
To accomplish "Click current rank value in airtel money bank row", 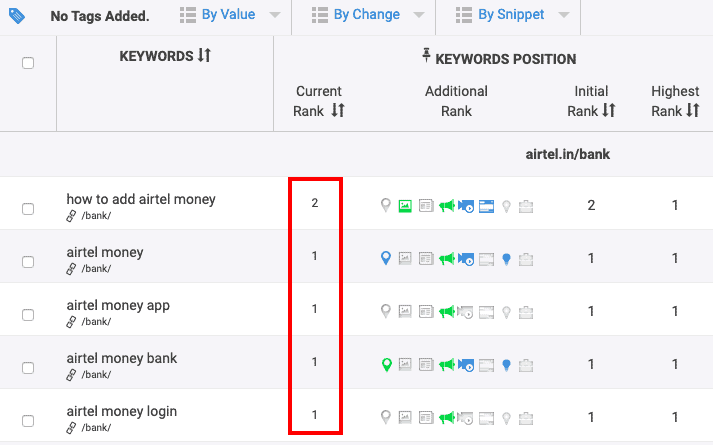I will click(314, 362).
